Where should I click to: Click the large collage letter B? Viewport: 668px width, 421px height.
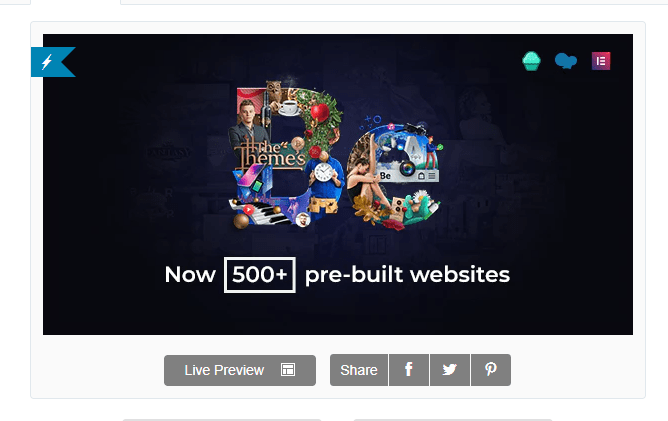(x=287, y=155)
